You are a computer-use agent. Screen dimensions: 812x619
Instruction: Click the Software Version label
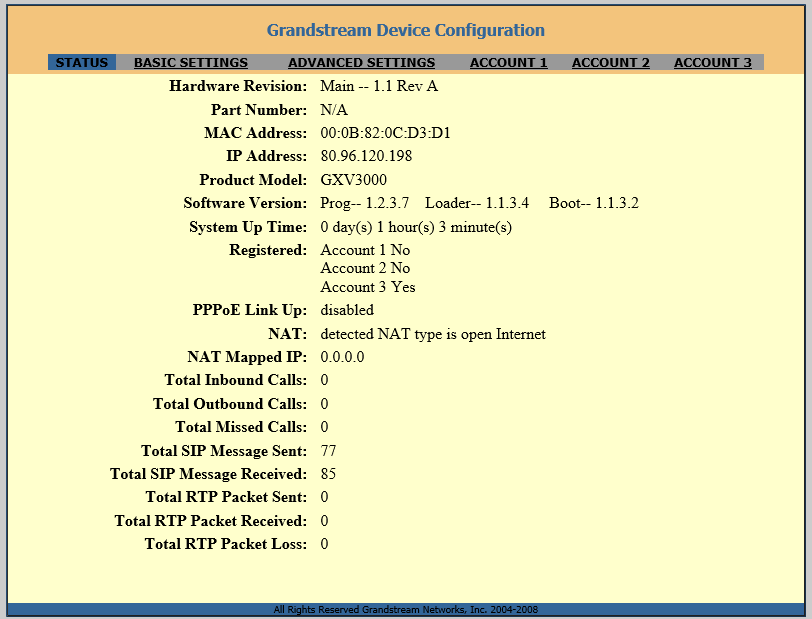point(245,203)
